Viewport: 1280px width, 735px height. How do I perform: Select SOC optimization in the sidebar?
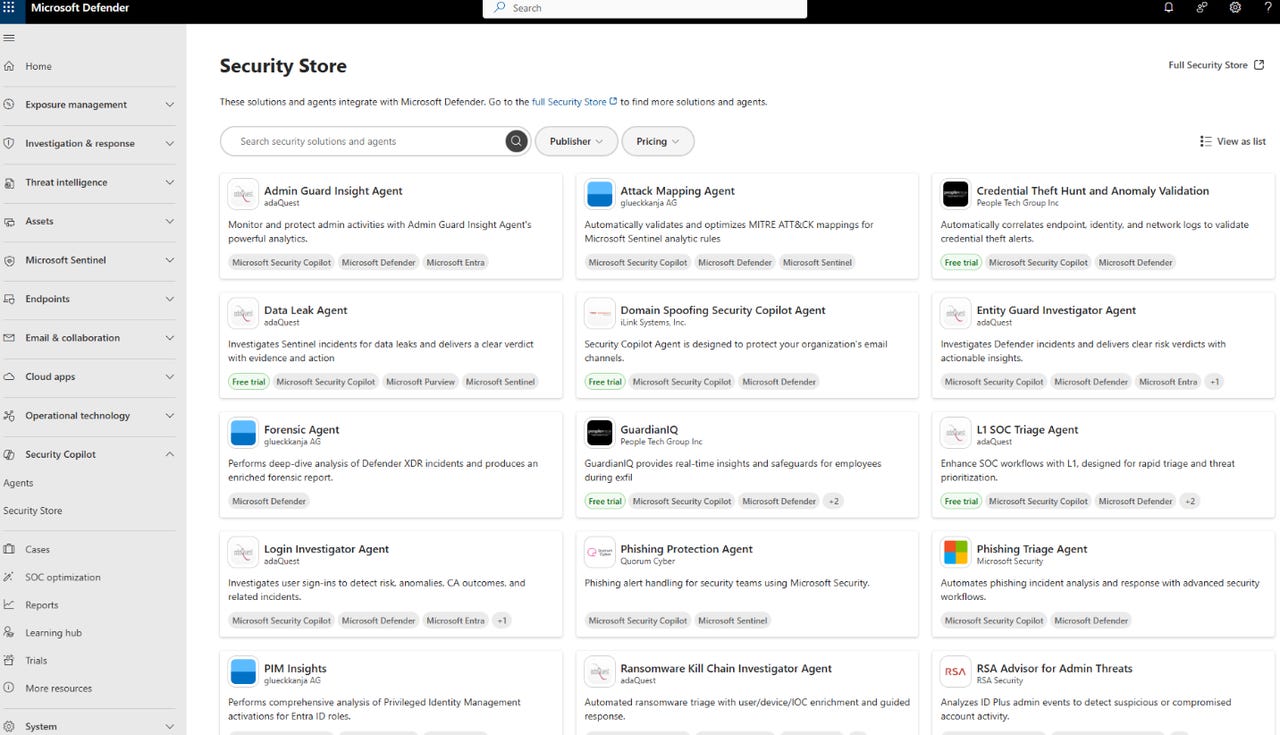[x=63, y=577]
